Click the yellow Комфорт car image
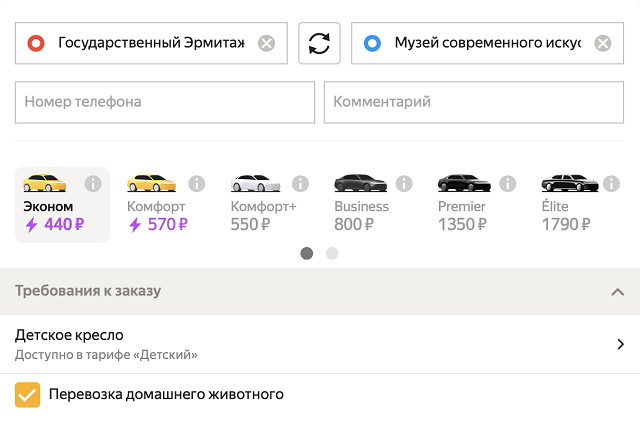 coord(151,183)
